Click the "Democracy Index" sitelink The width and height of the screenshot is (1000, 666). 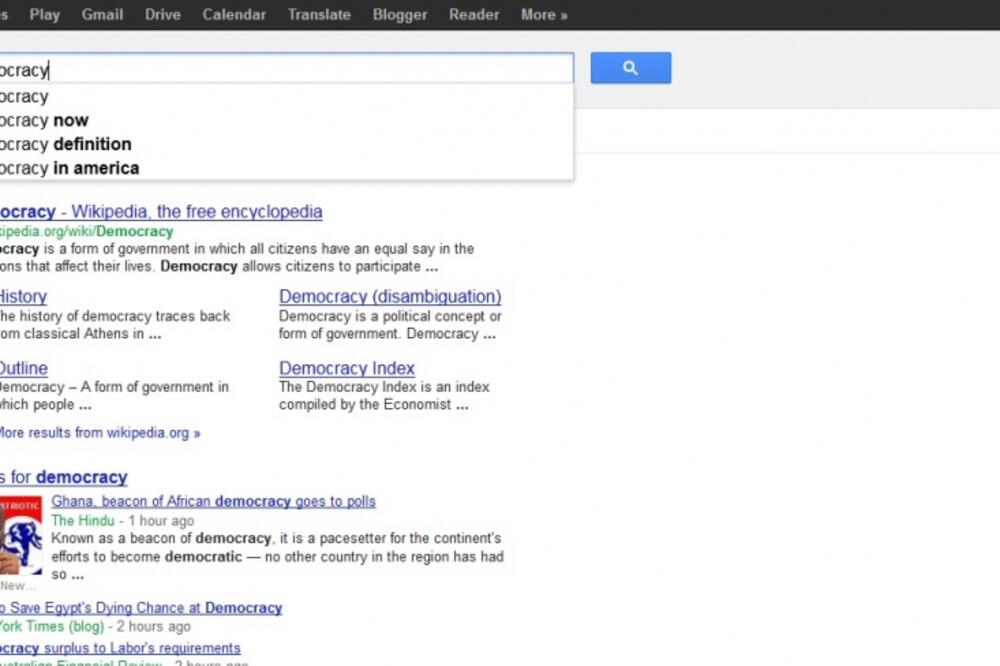[346, 368]
